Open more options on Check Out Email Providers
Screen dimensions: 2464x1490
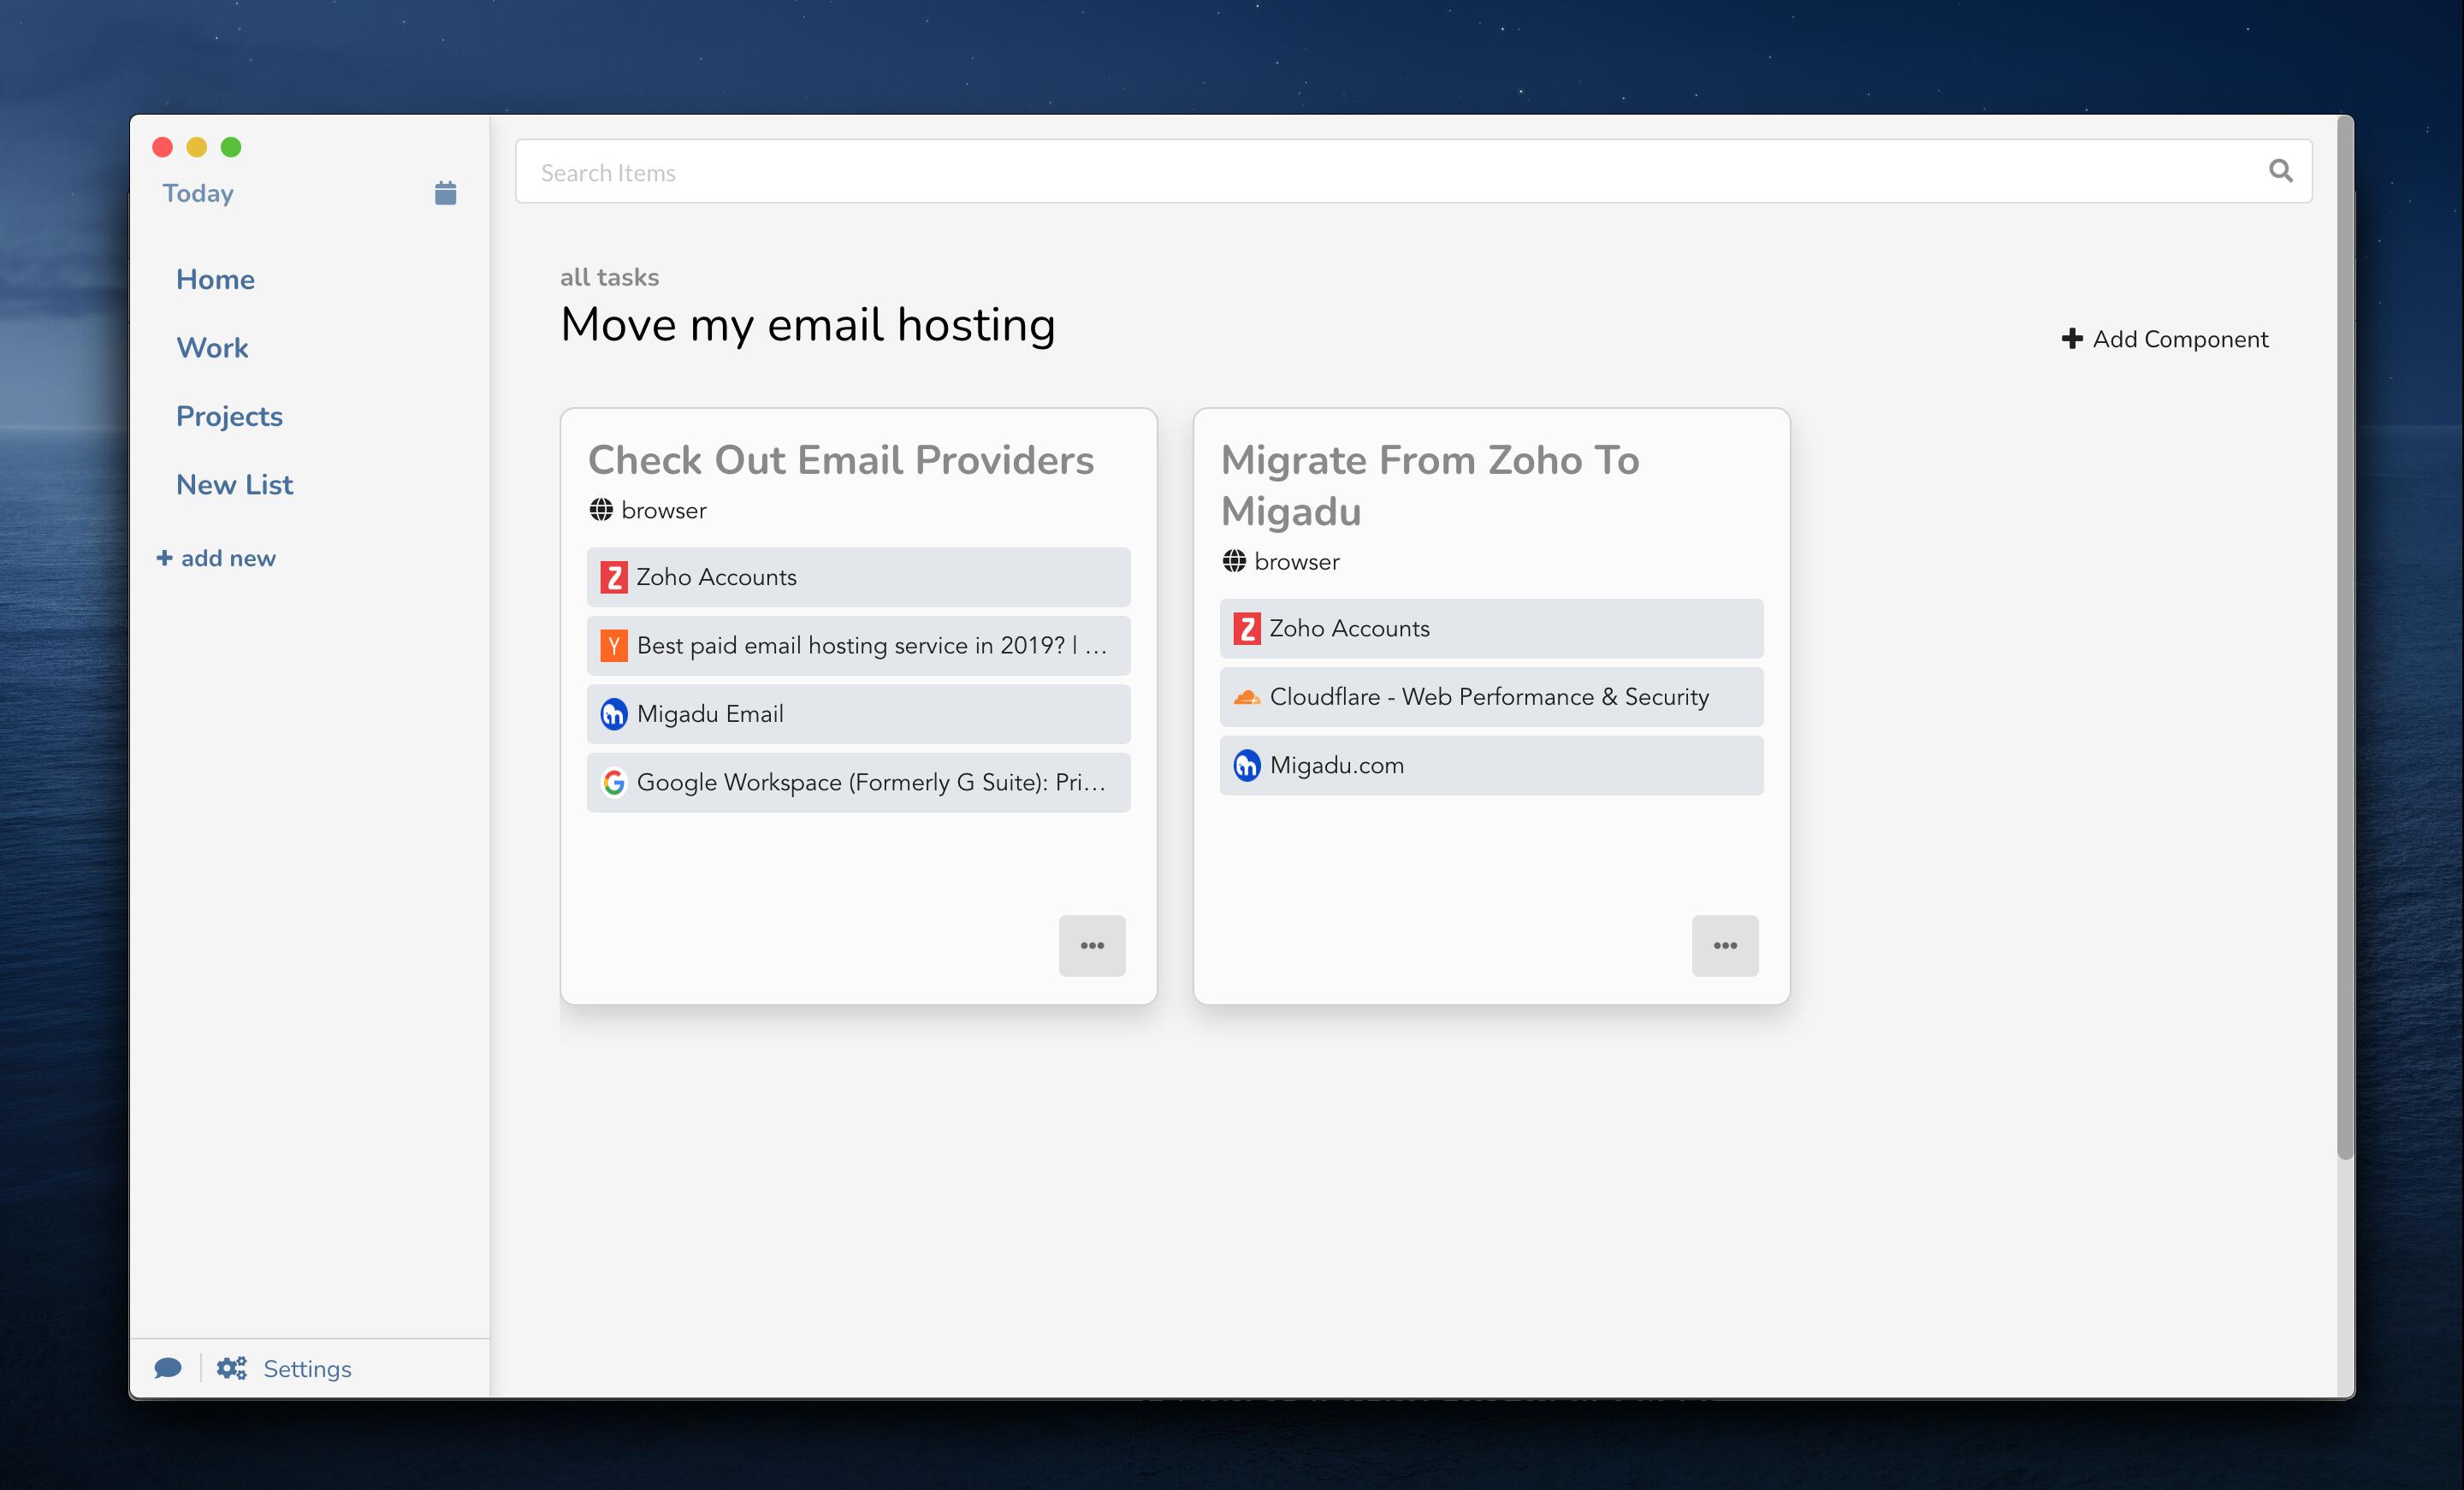coord(1092,945)
